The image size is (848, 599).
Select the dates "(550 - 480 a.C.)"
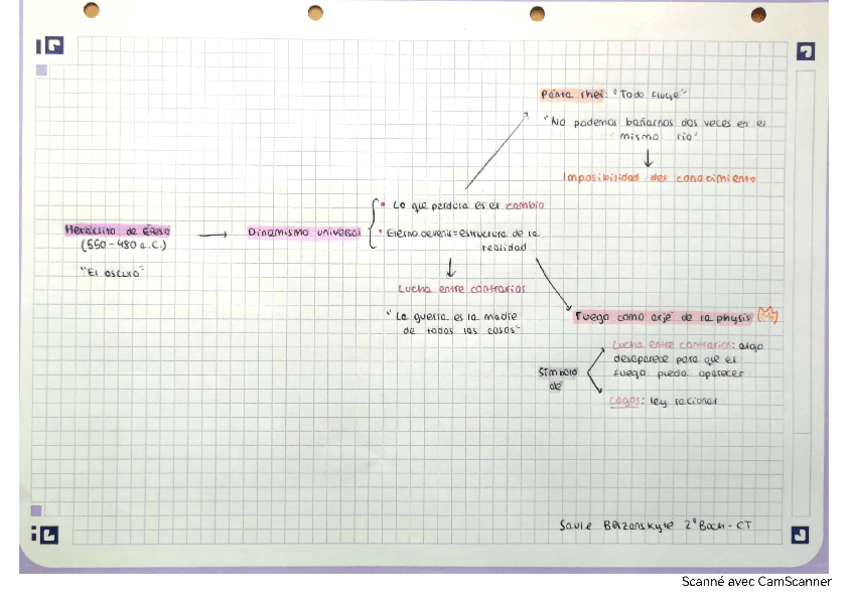tap(124, 245)
